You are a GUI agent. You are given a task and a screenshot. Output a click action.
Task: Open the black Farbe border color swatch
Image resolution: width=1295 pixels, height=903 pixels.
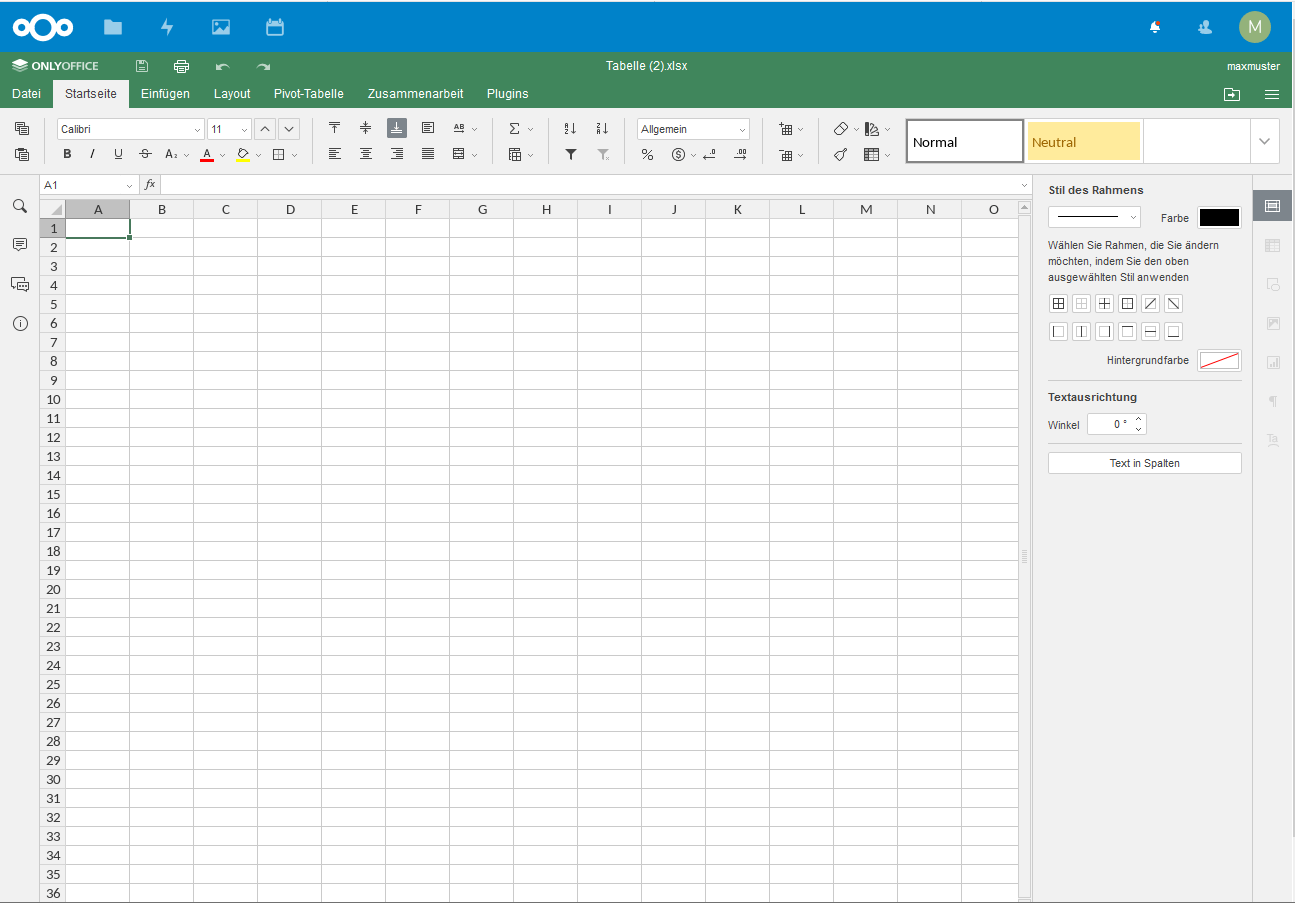point(1219,217)
